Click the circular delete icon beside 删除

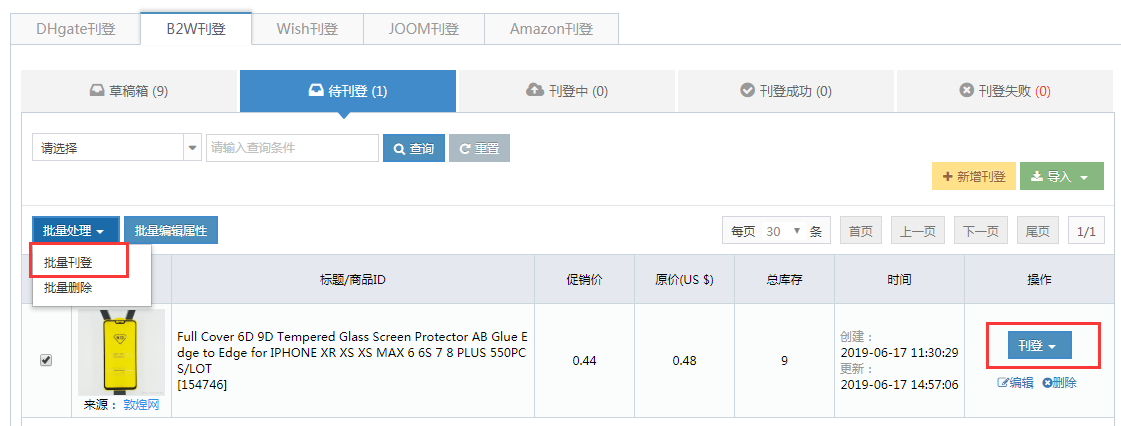pos(1047,383)
